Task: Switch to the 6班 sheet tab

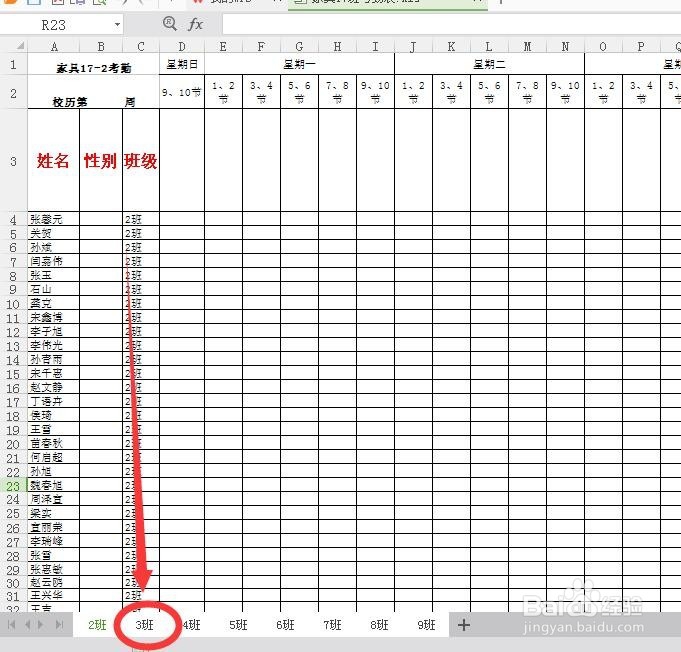Action: (285, 625)
